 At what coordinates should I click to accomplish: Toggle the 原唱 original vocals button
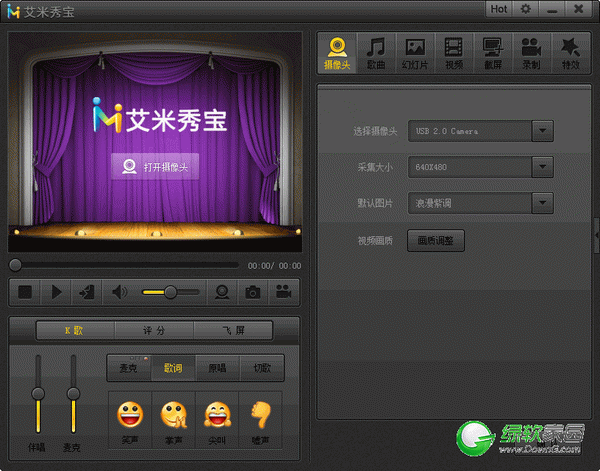217,368
